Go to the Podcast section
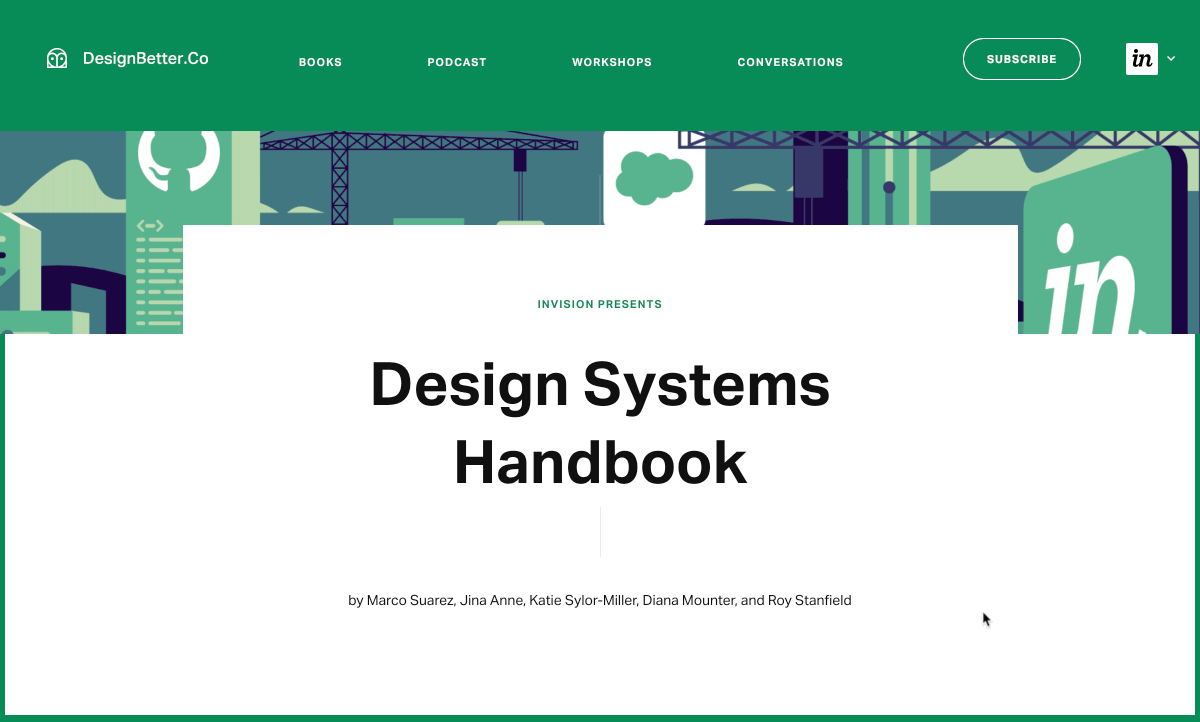This screenshot has width=1200, height=722. (457, 62)
